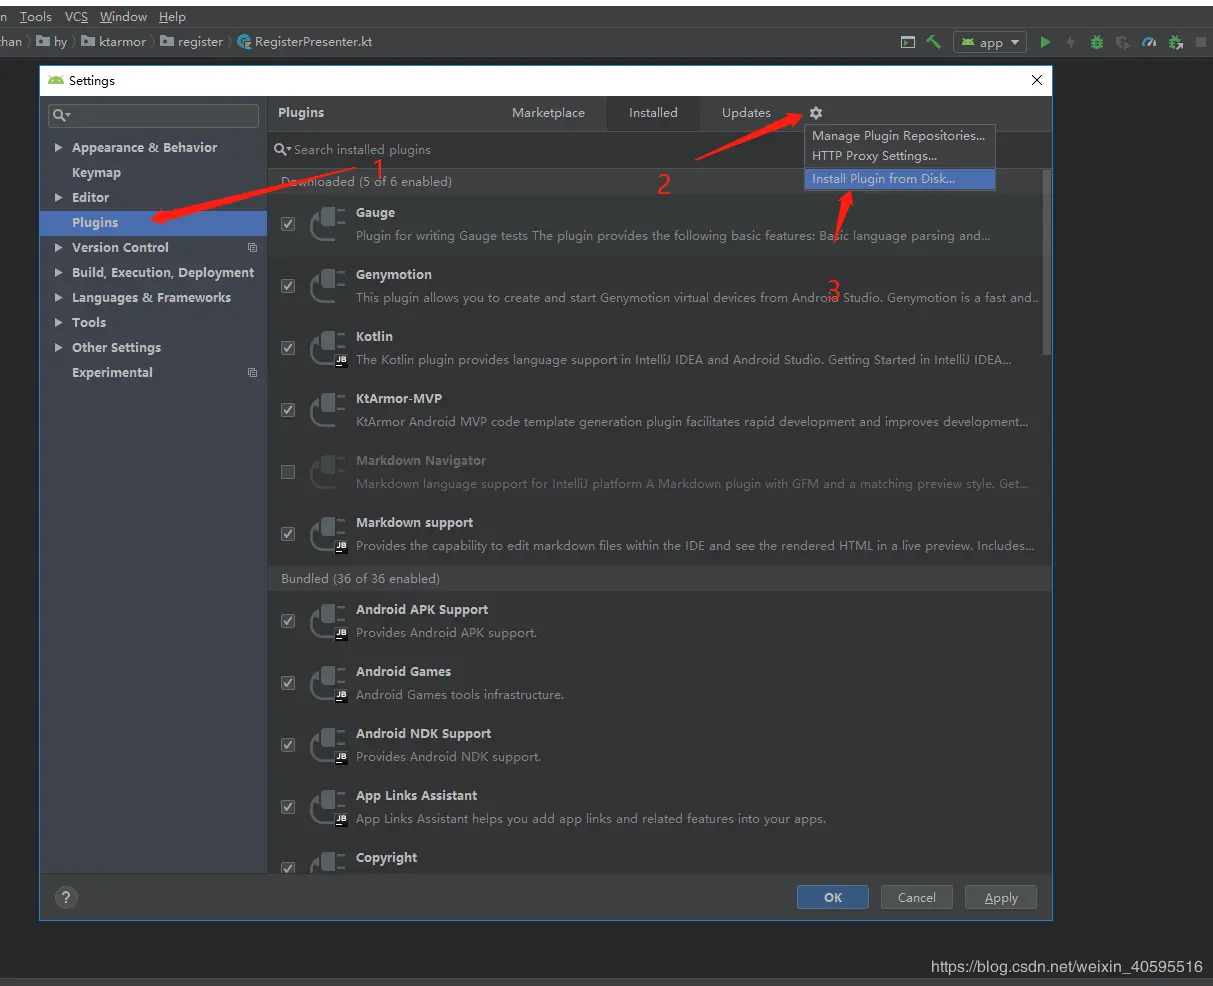The height and width of the screenshot is (986, 1213).
Task: Open the plugins gear settings icon
Action: (x=816, y=113)
